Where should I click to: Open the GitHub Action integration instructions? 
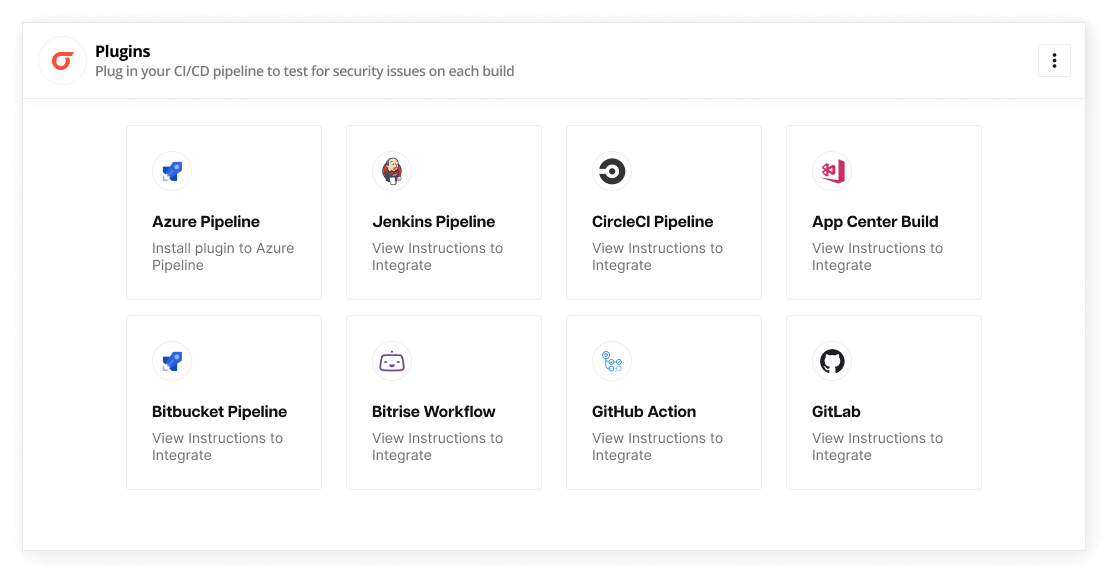pos(657,446)
